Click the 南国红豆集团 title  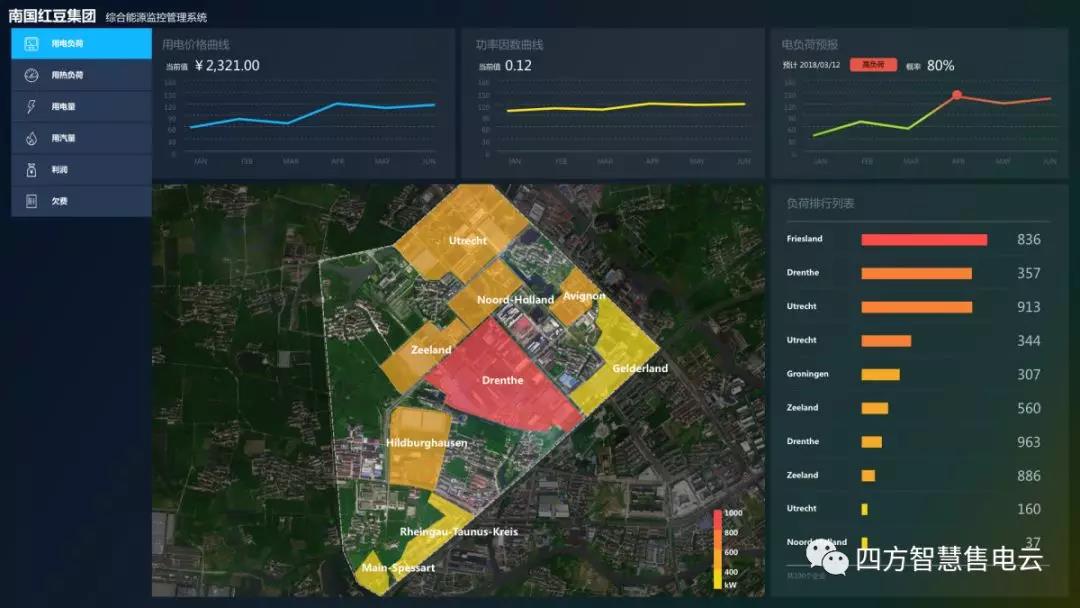(x=52, y=16)
